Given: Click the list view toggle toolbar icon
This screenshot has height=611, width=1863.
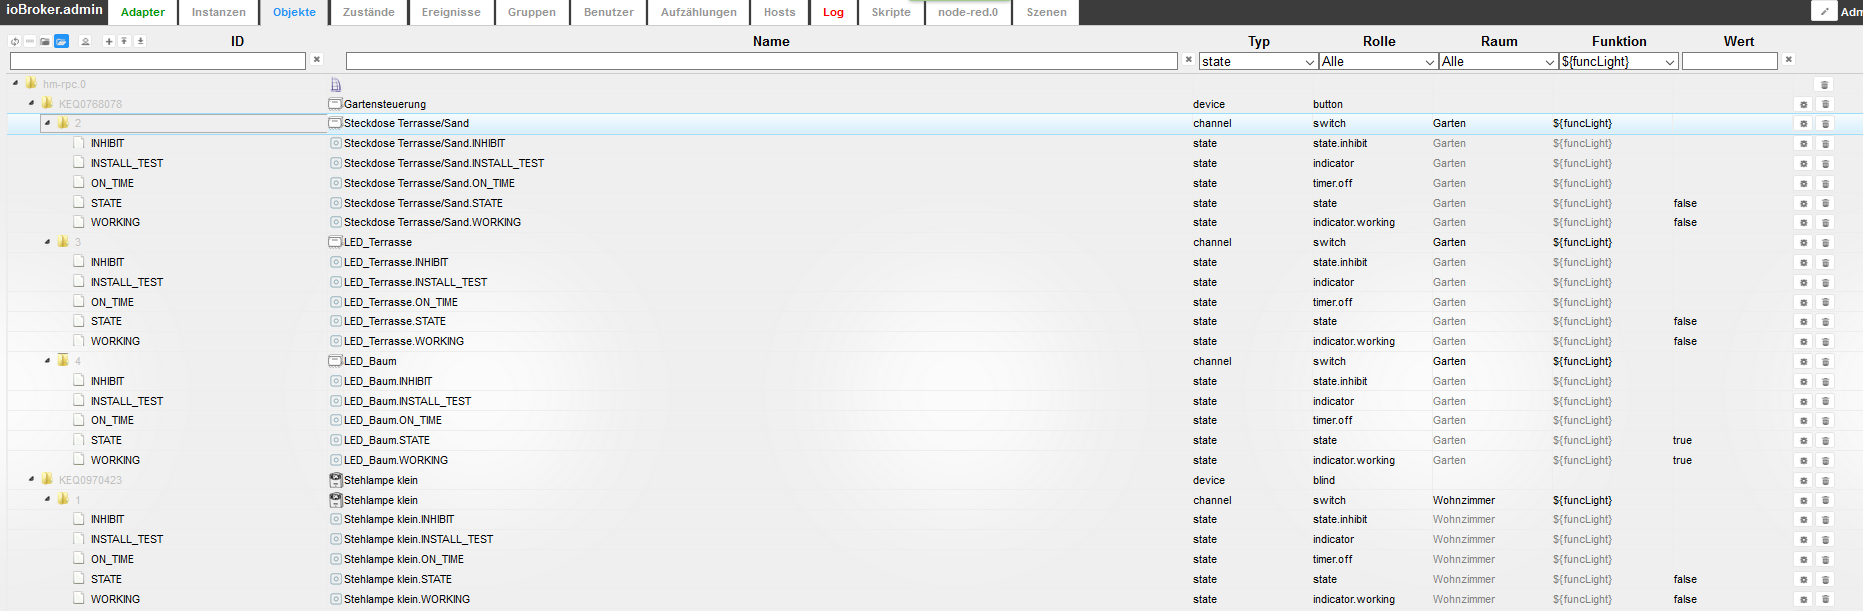Looking at the screenshot, I should coord(30,41).
